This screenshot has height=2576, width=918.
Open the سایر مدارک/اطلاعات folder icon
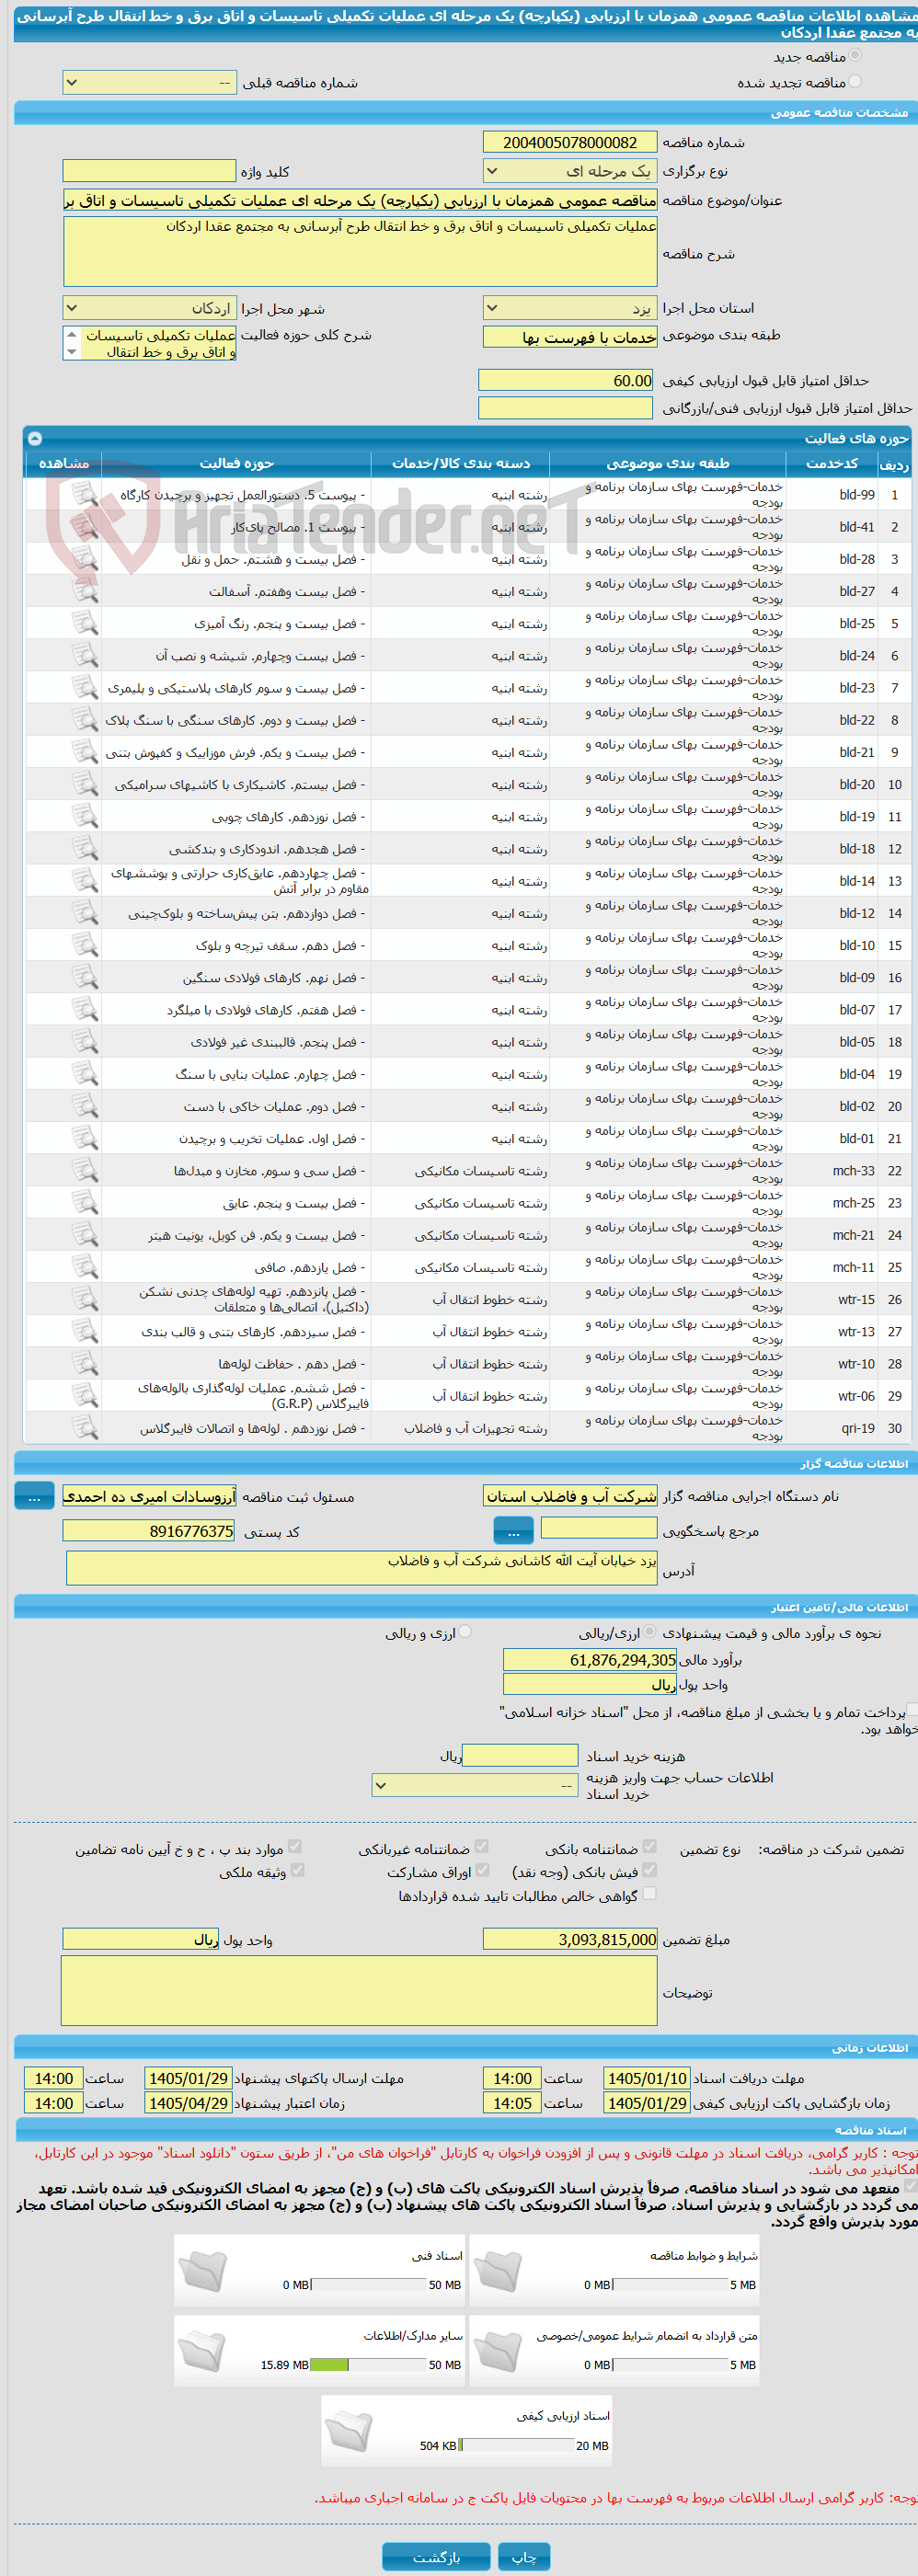tap(203, 2351)
